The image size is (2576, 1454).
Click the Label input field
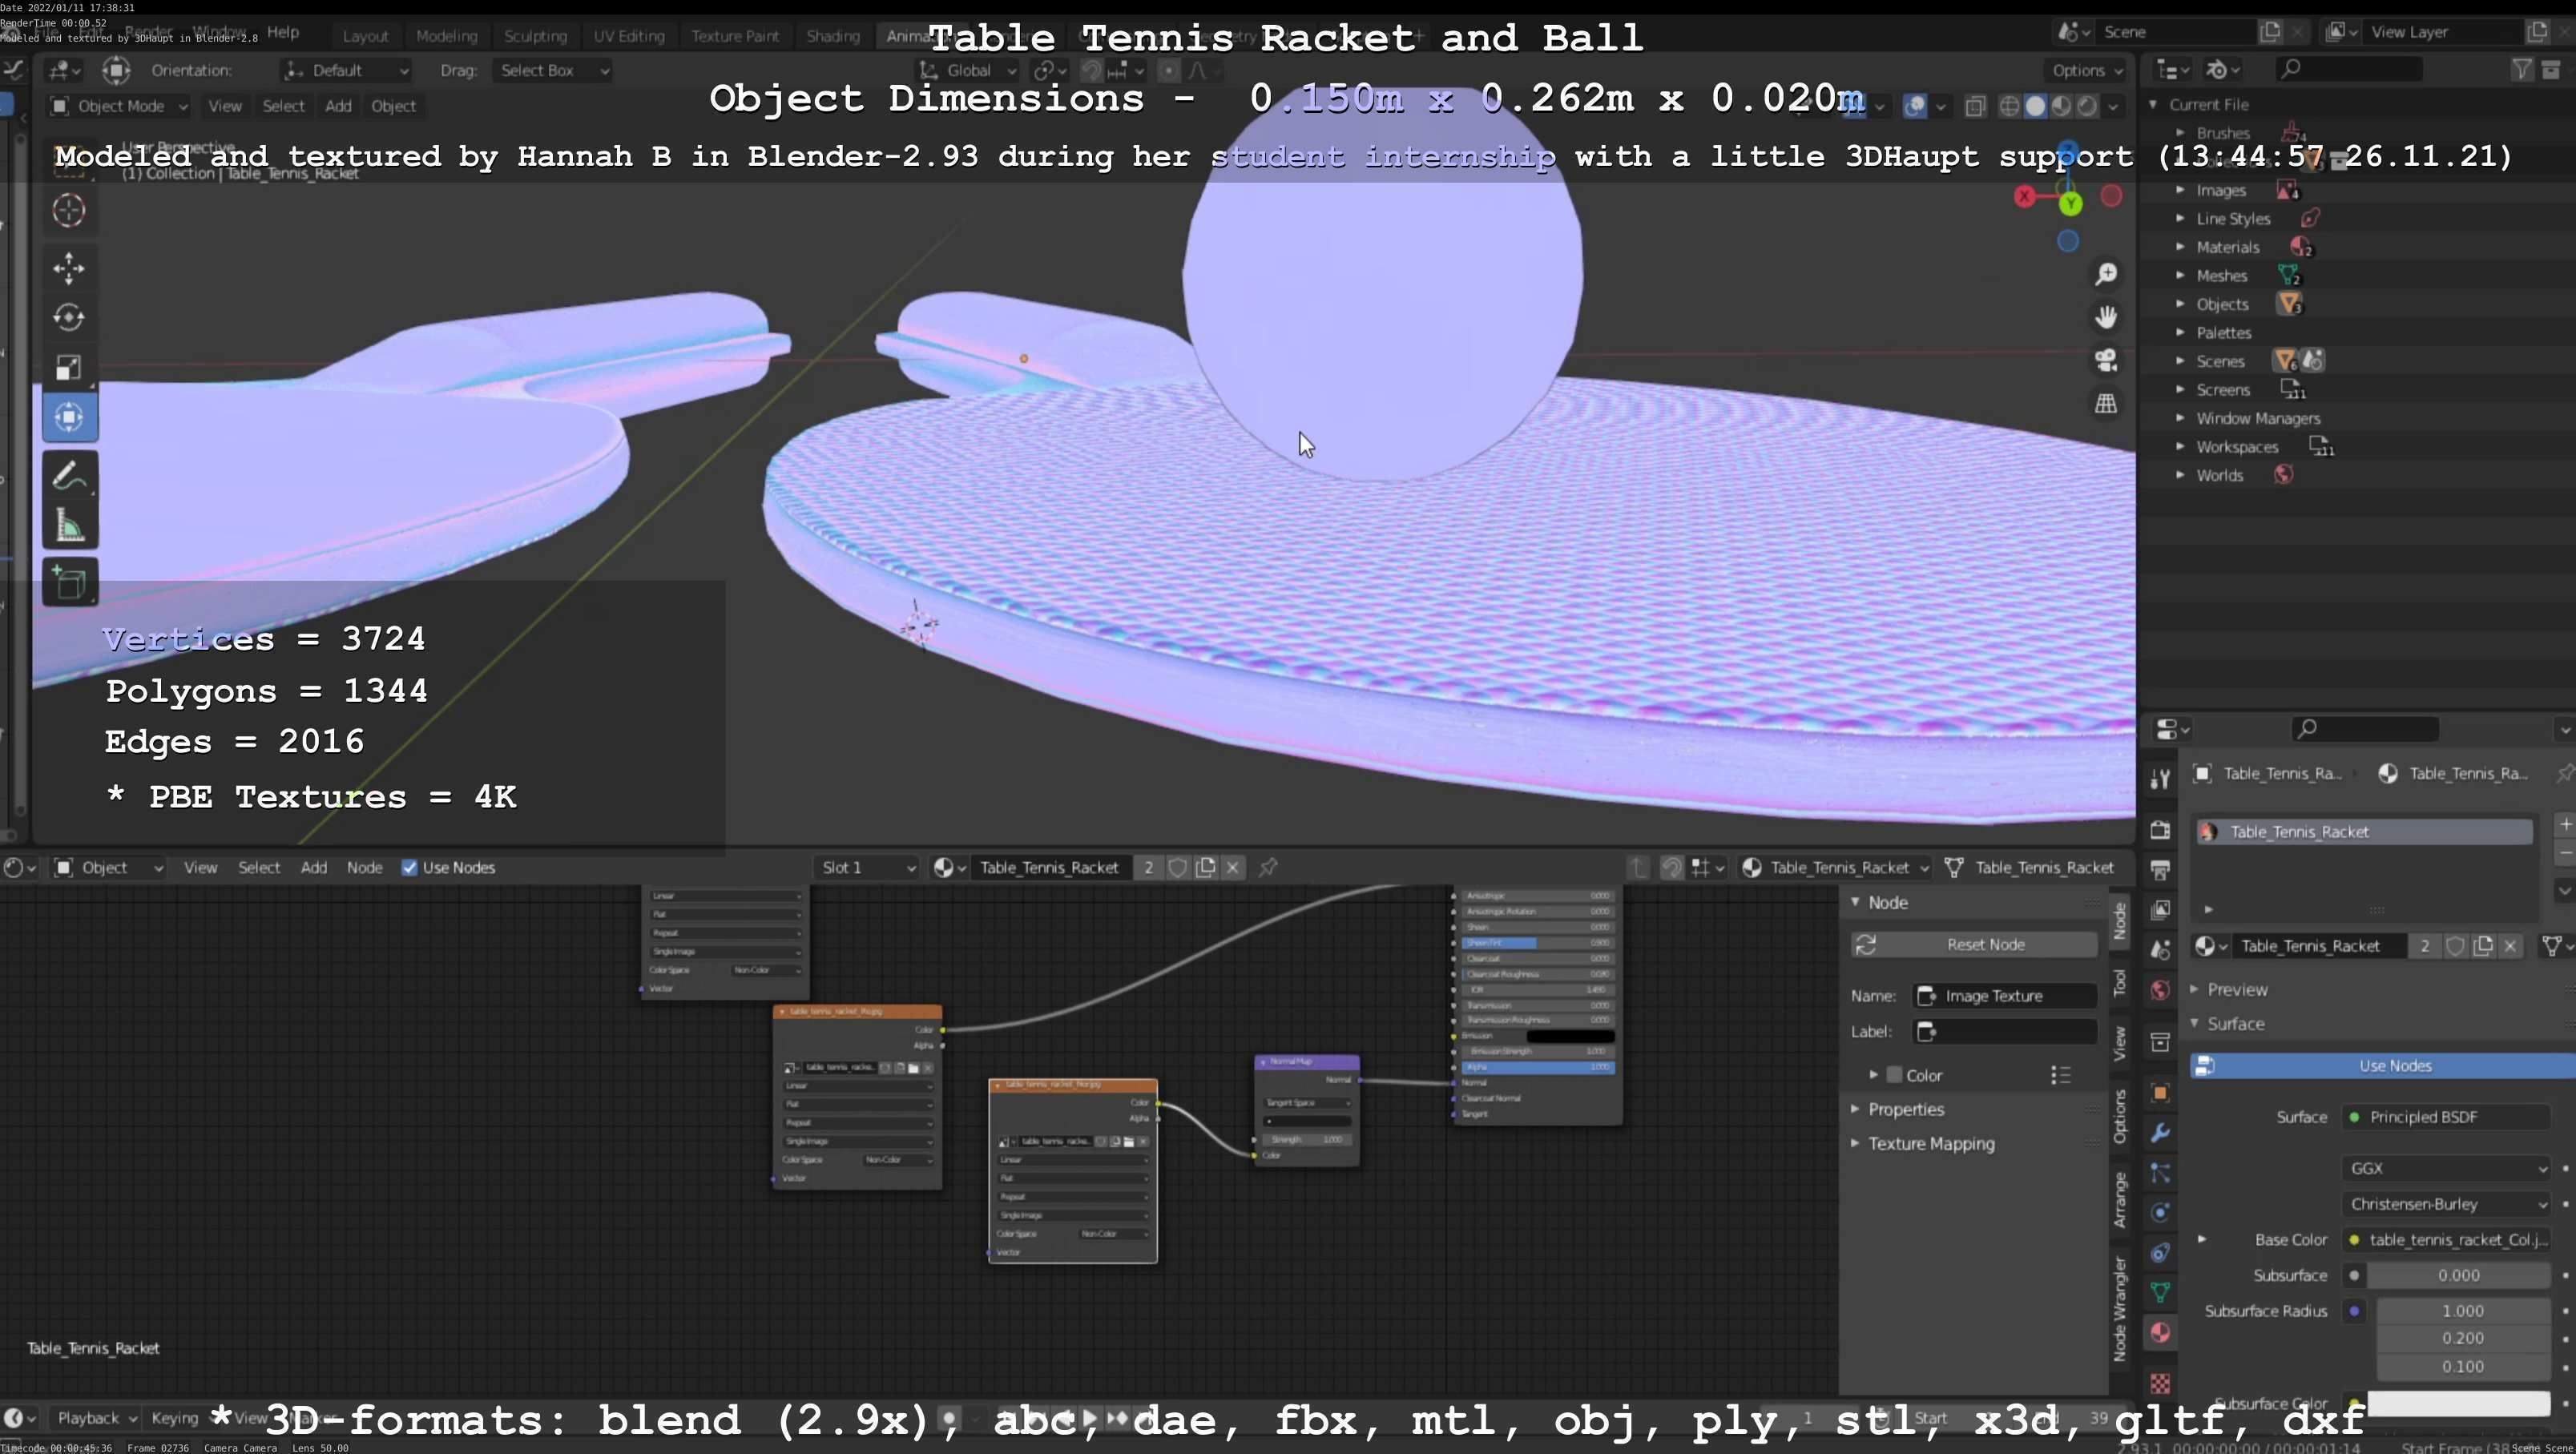[x=2005, y=1031]
